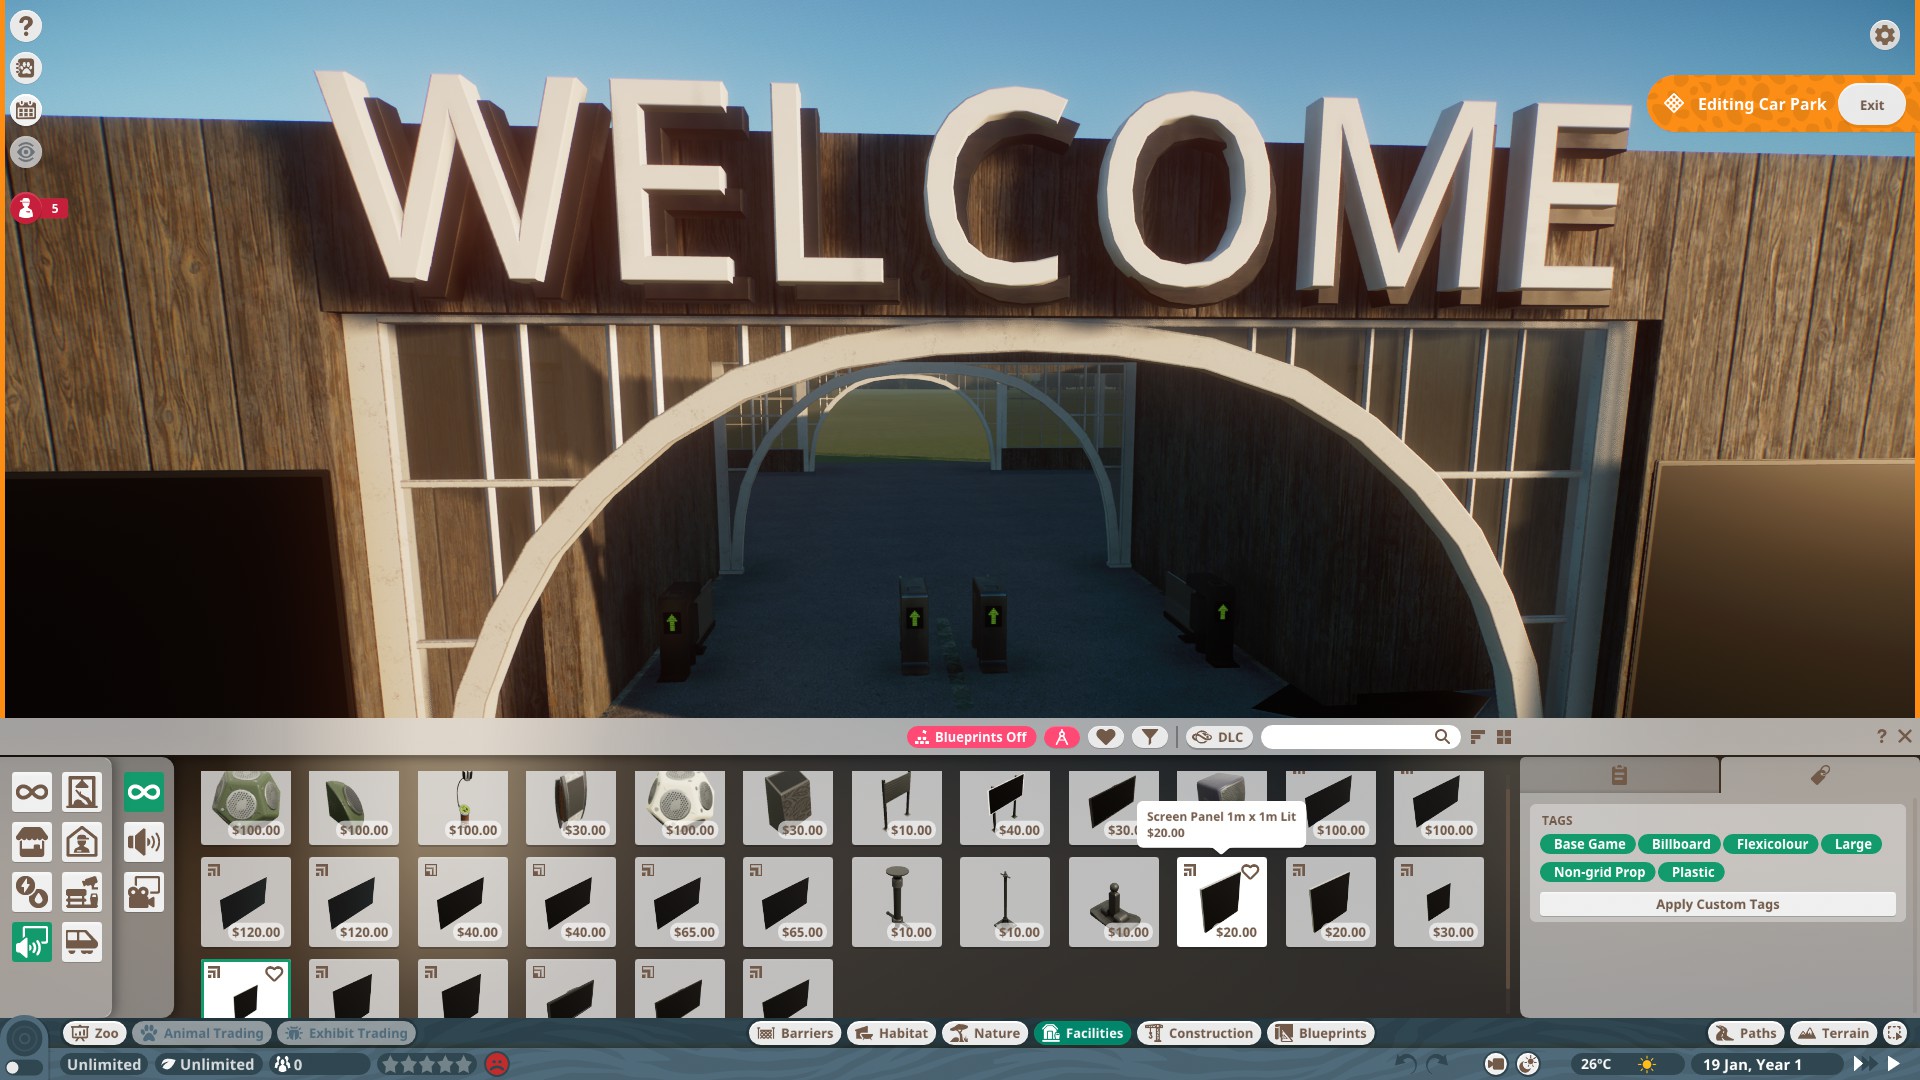Open the Paths tool

[1746, 1033]
